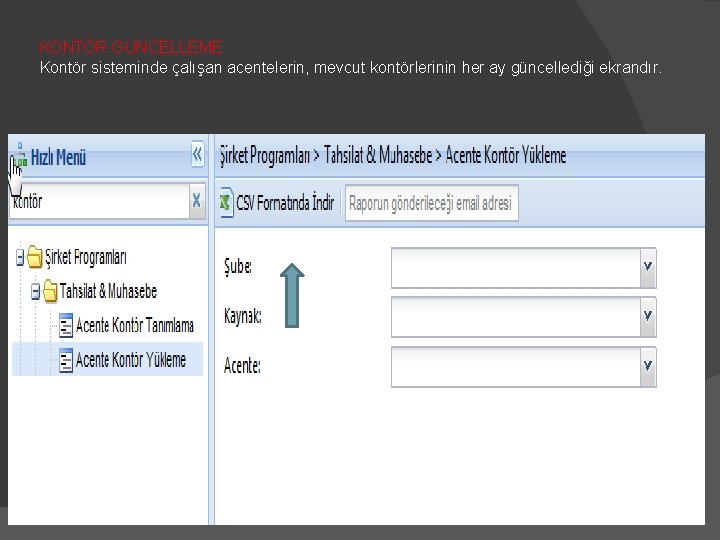Click the Acente: label
The image size is (720, 540).
pos(242,366)
